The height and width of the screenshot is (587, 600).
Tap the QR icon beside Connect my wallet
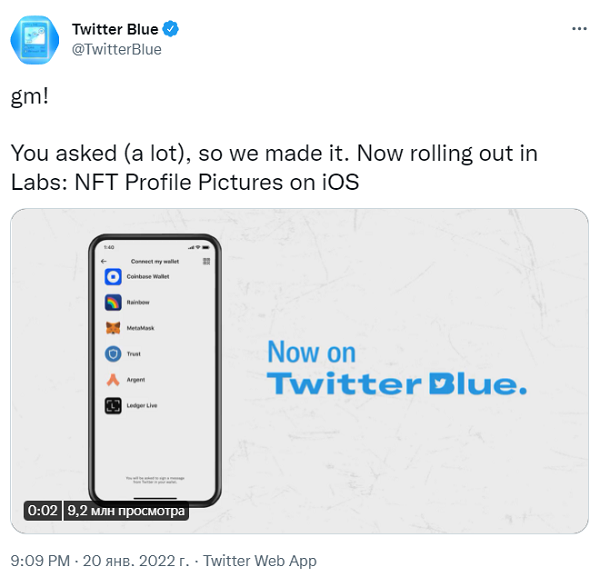[x=206, y=261]
